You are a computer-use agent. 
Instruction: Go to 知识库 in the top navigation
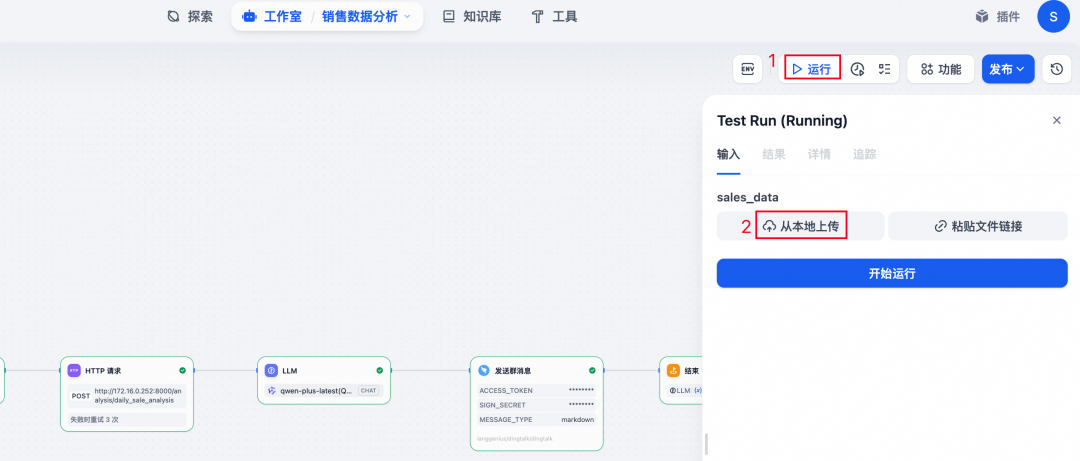tap(472, 17)
